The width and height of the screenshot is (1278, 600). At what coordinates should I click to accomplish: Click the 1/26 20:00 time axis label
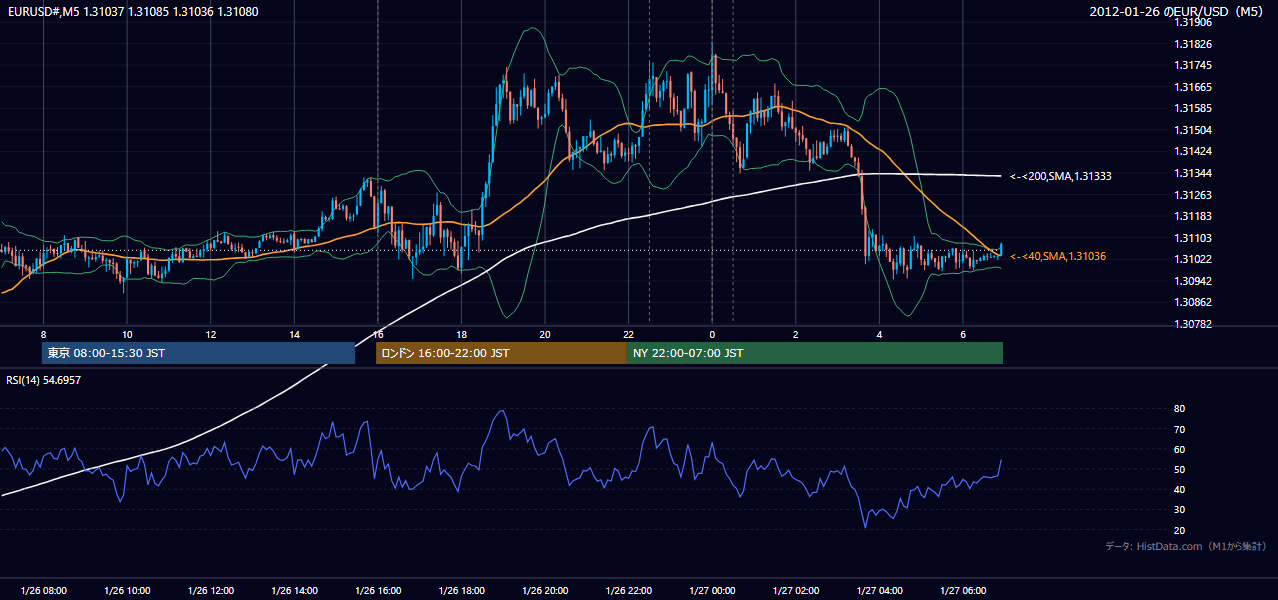click(544, 591)
